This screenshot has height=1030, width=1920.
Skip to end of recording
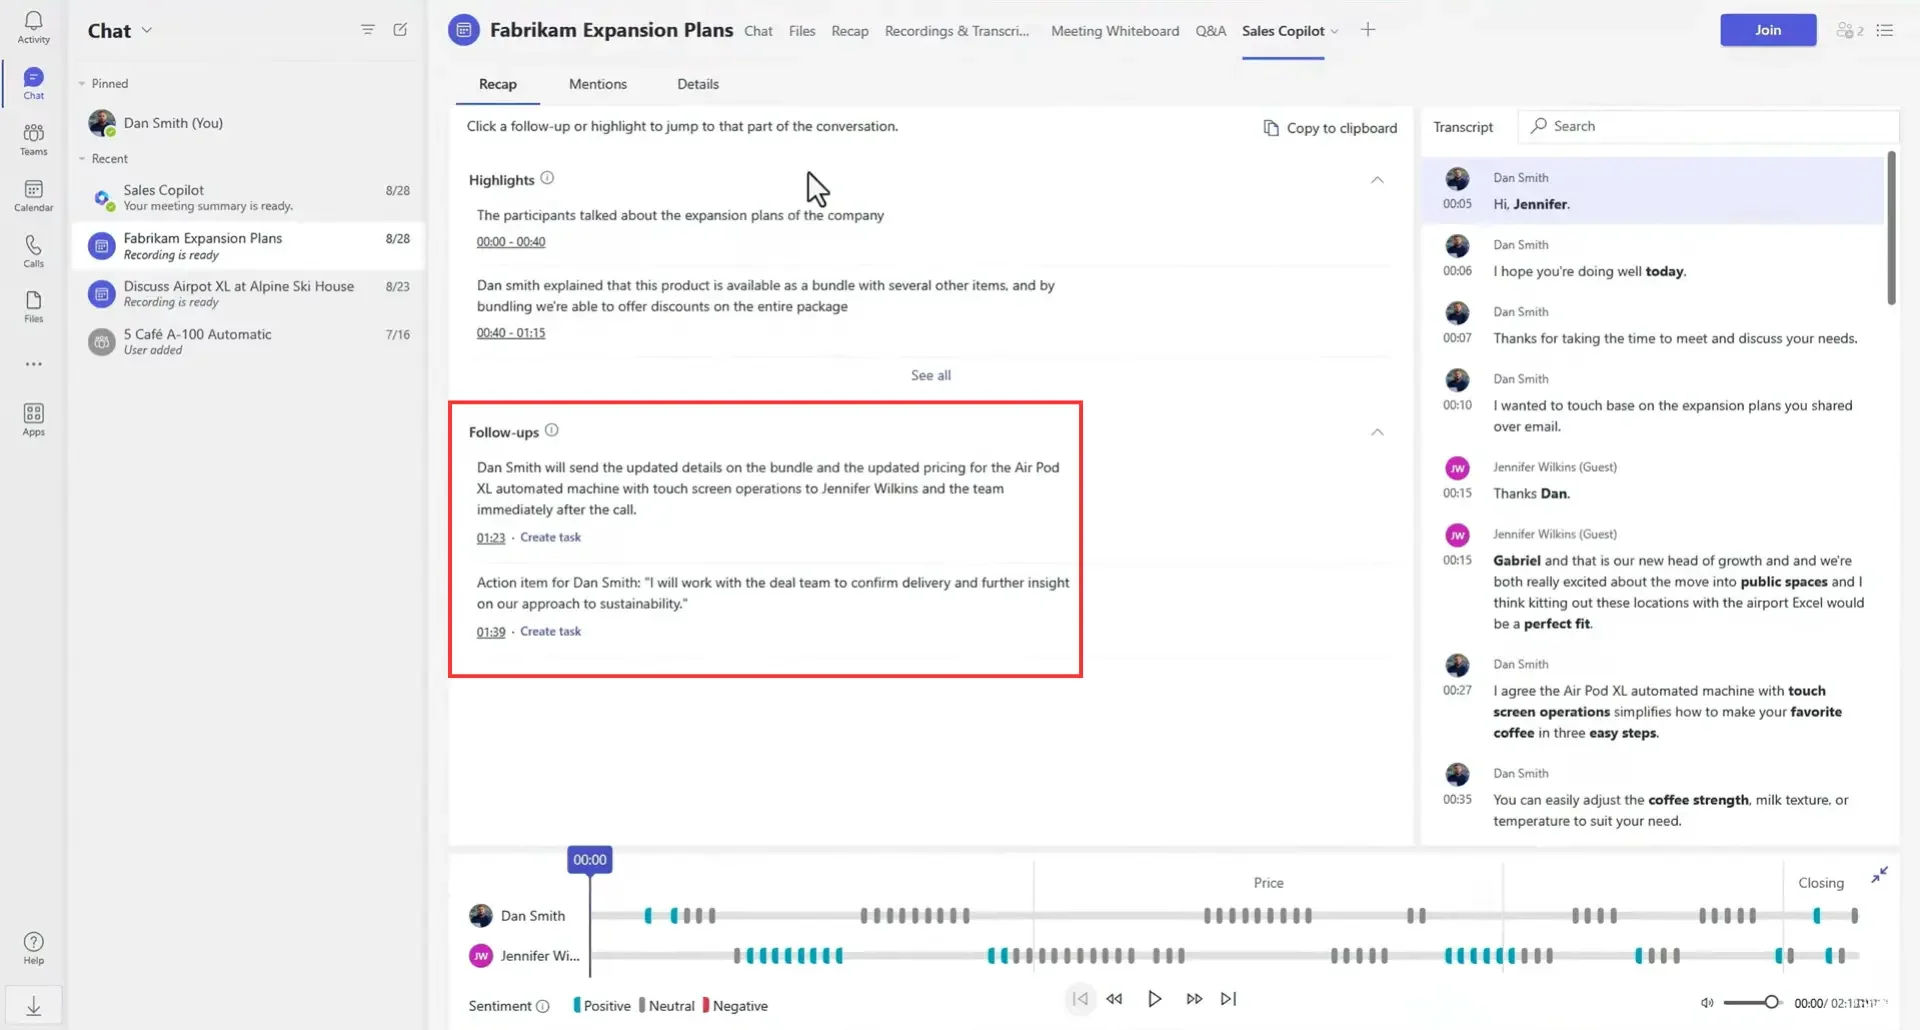[1229, 998]
